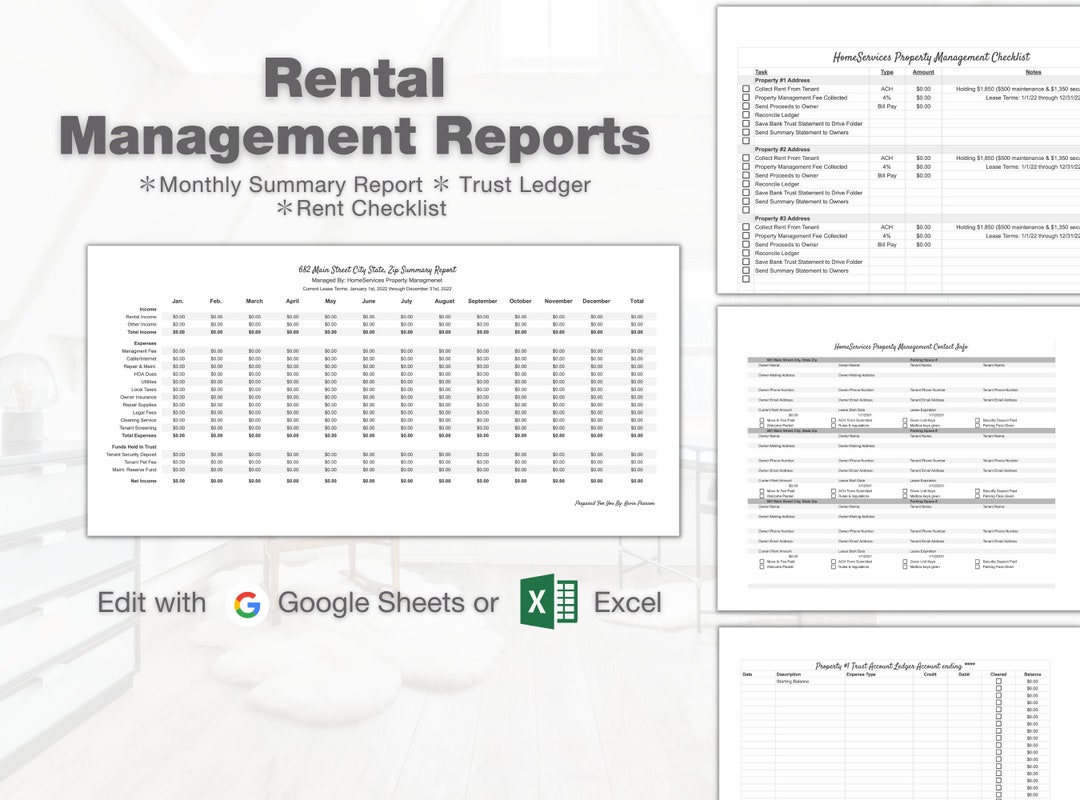1080x800 pixels.
Task: Tick the "ACH Form Submitted" checkbox
Action: tap(832, 420)
